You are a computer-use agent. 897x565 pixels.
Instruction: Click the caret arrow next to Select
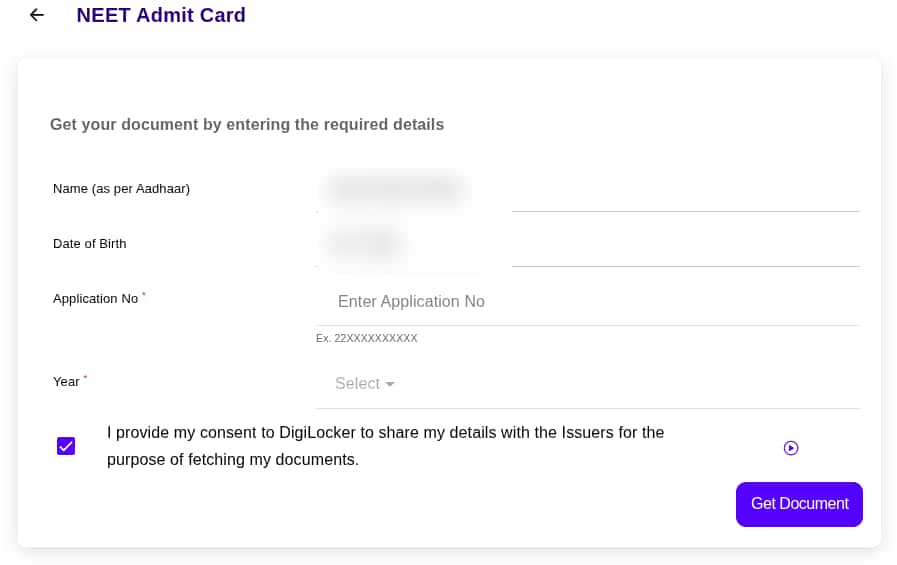390,384
